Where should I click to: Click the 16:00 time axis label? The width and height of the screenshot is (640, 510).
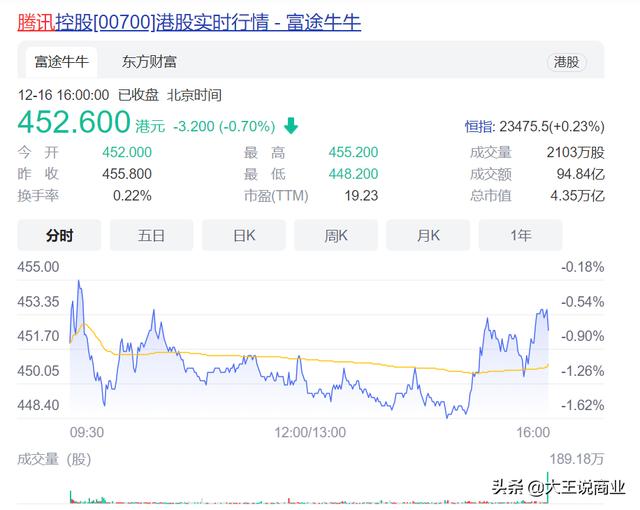pyautogui.click(x=533, y=432)
